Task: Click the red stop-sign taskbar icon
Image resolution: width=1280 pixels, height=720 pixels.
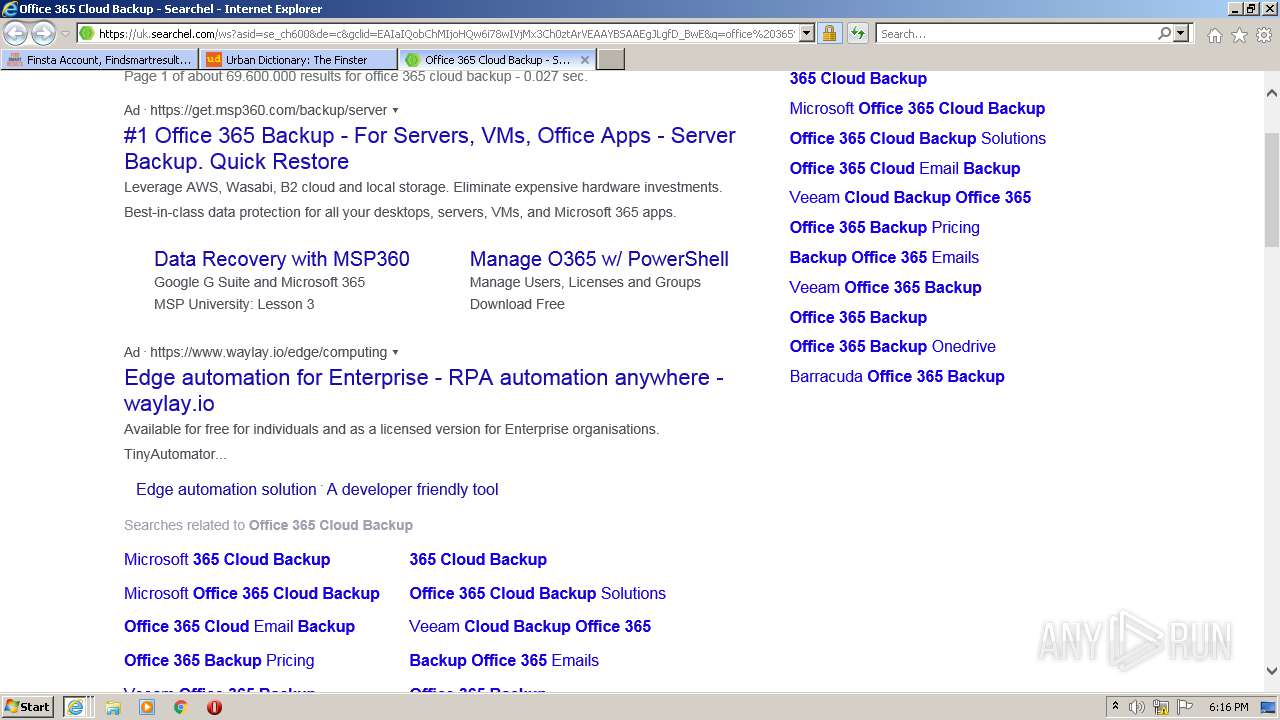Action: (x=214, y=707)
